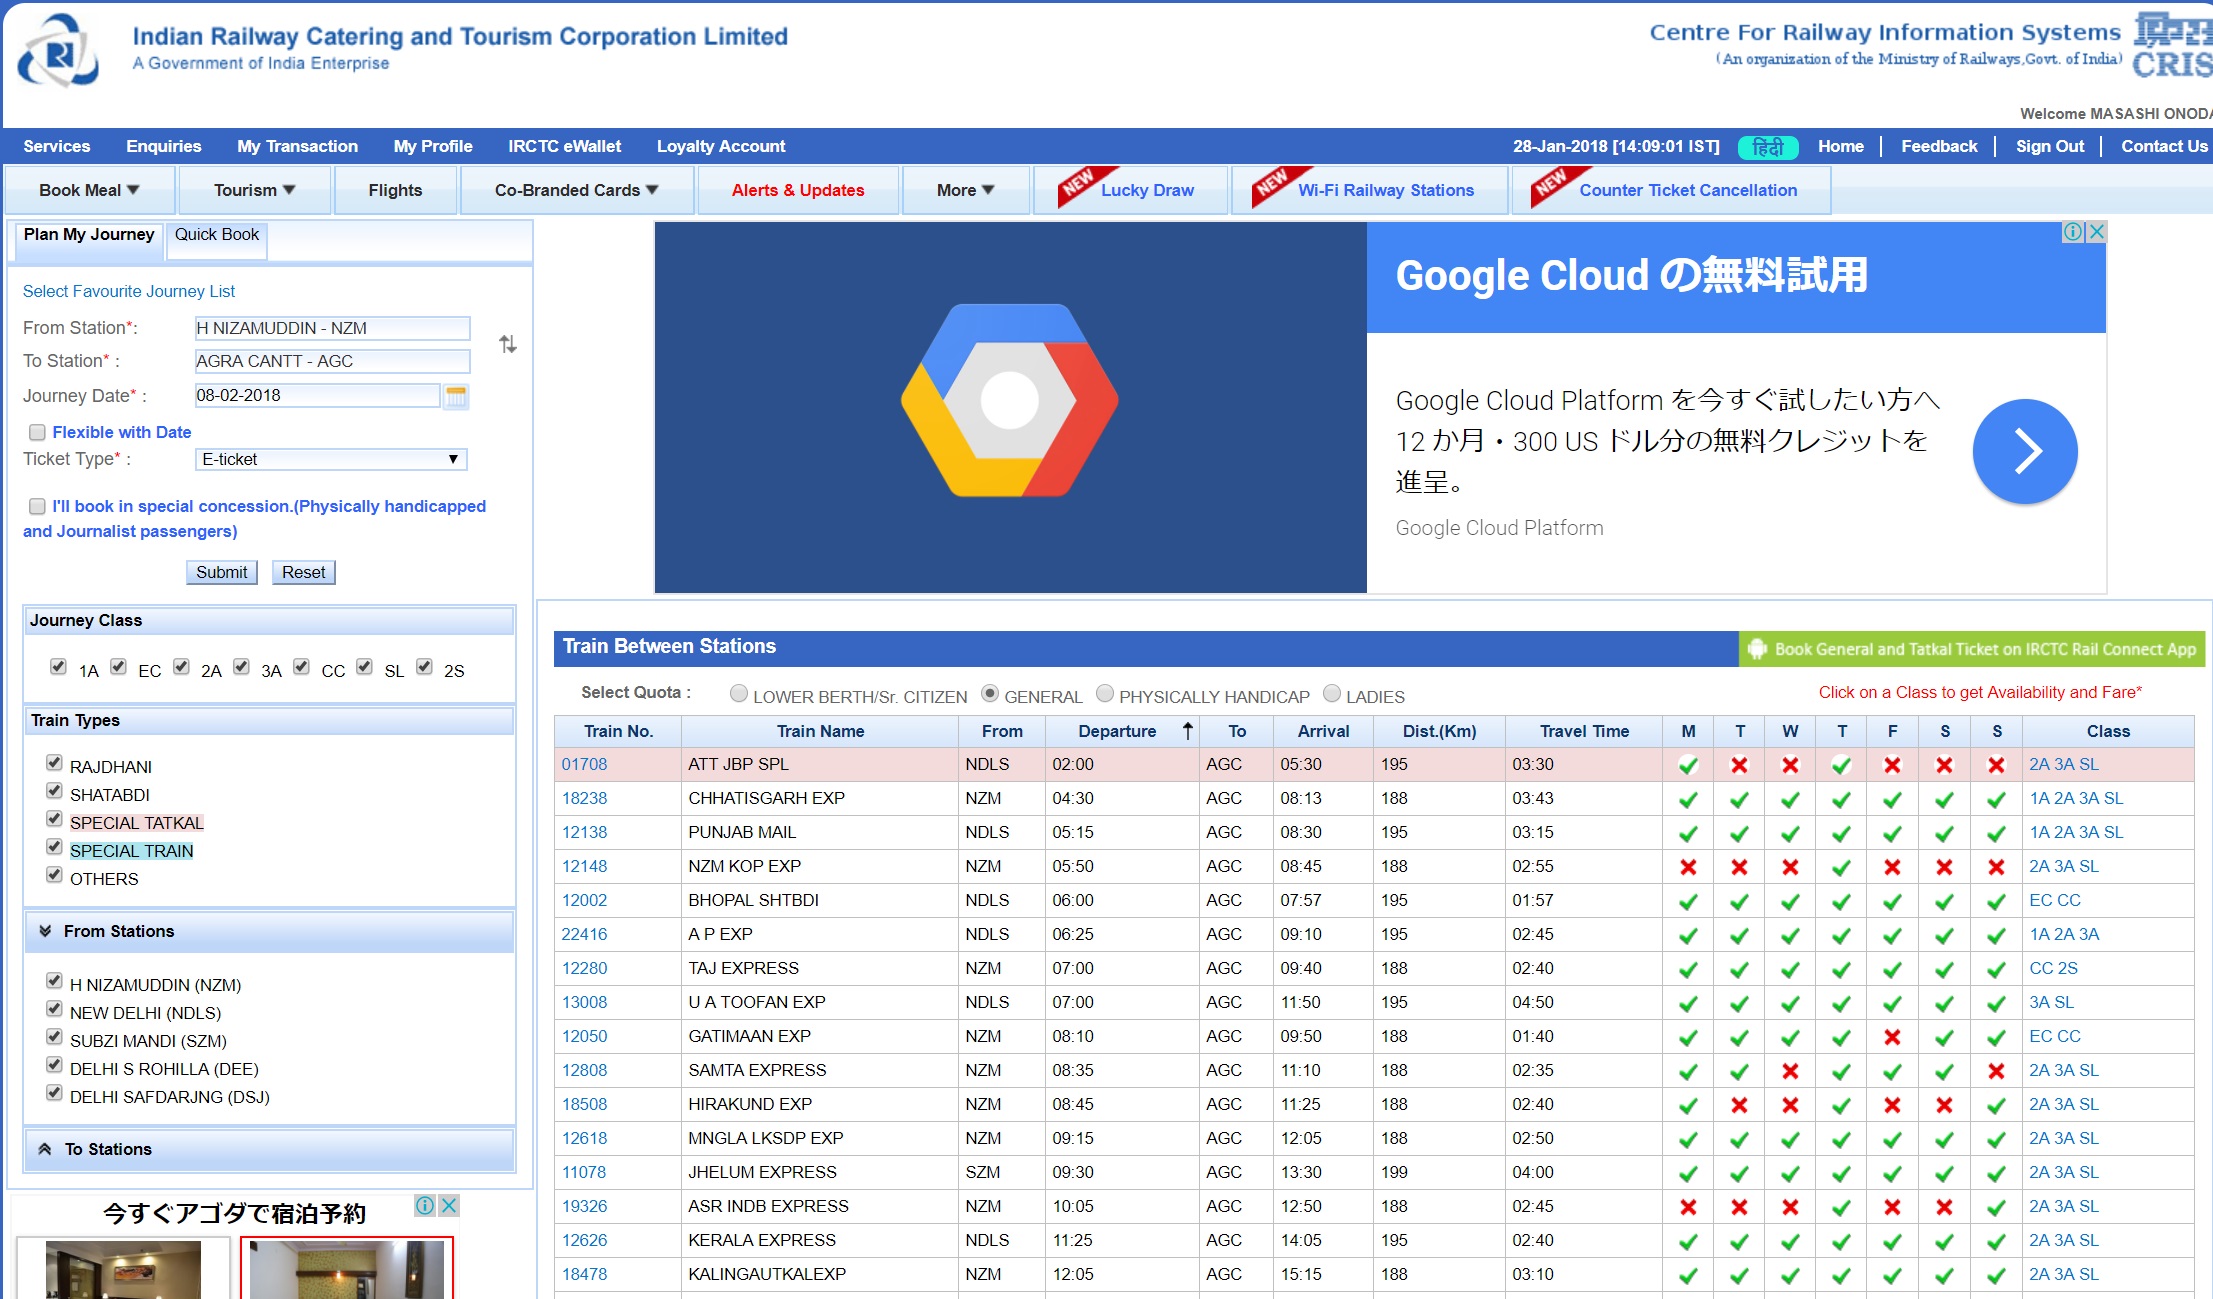2213x1299 pixels.
Task: Click the CRIS logo
Action: click(x=2172, y=44)
